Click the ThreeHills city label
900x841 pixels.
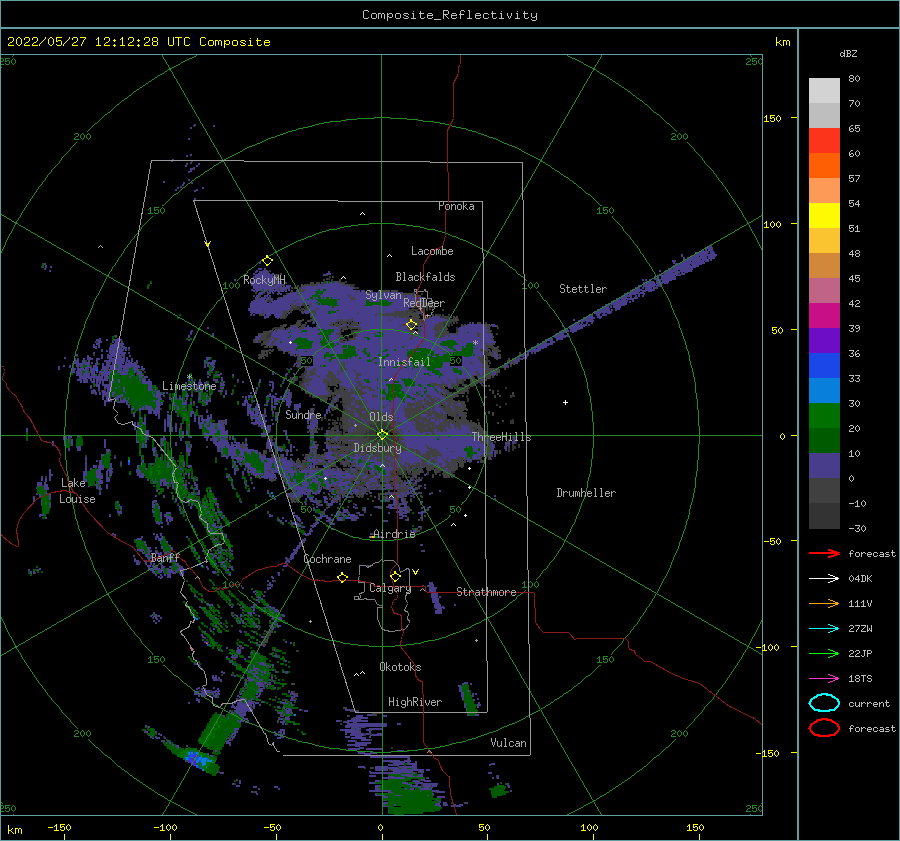501,437
